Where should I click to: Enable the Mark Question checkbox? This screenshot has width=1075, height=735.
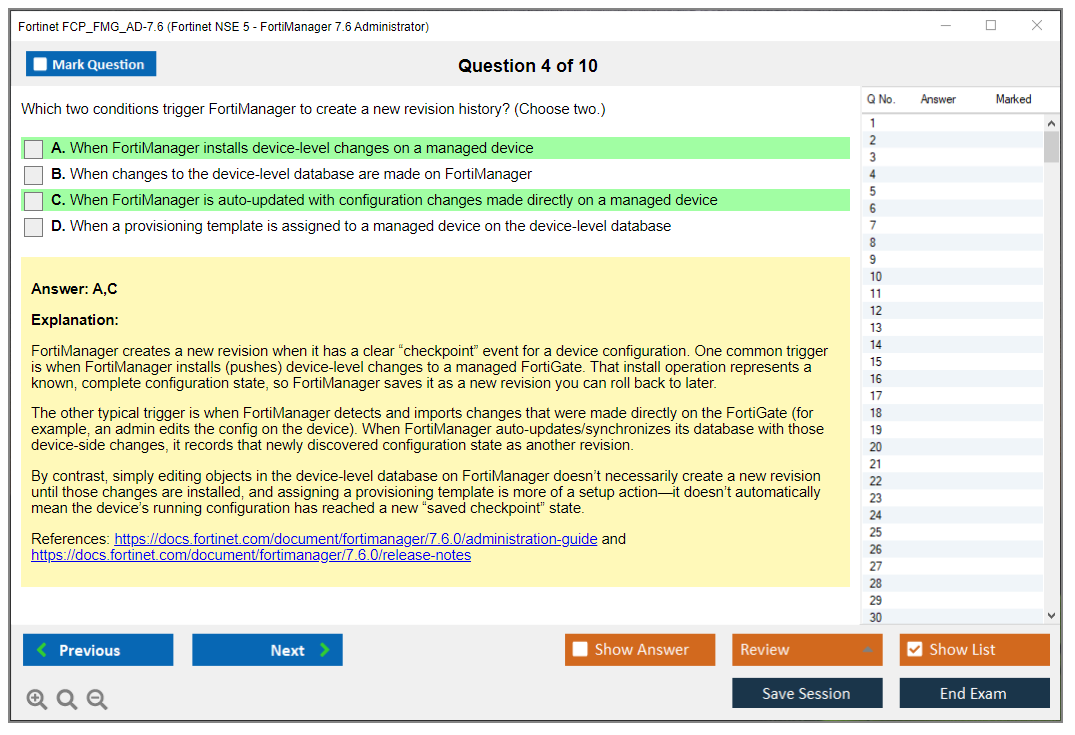[39, 63]
